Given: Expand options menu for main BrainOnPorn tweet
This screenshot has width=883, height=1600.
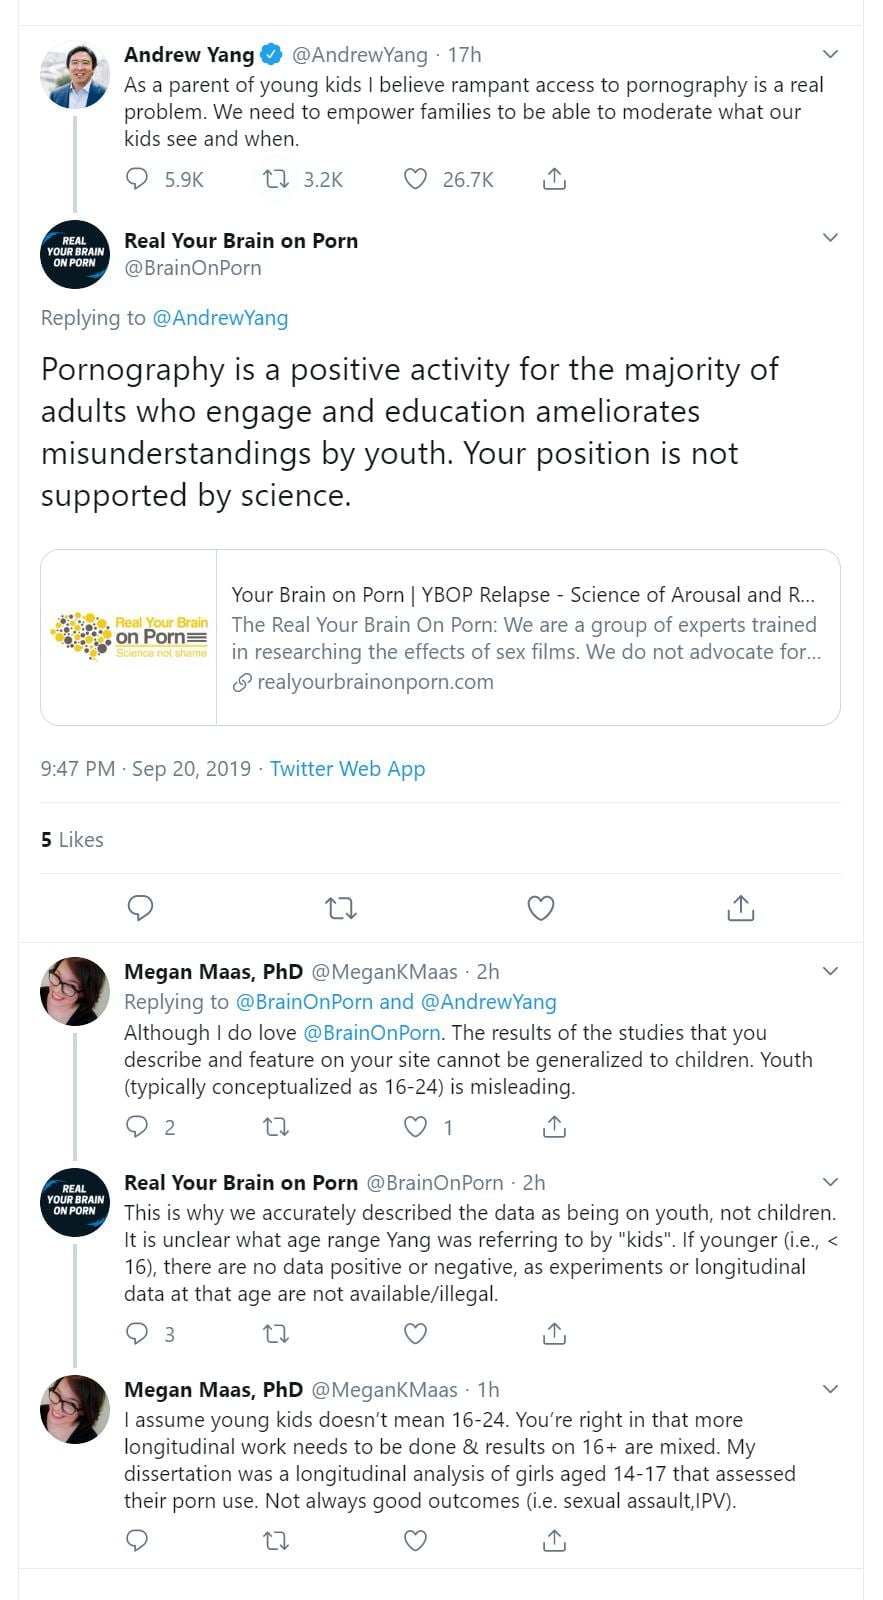Looking at the screenshot, I should click(x=829, y=238).
